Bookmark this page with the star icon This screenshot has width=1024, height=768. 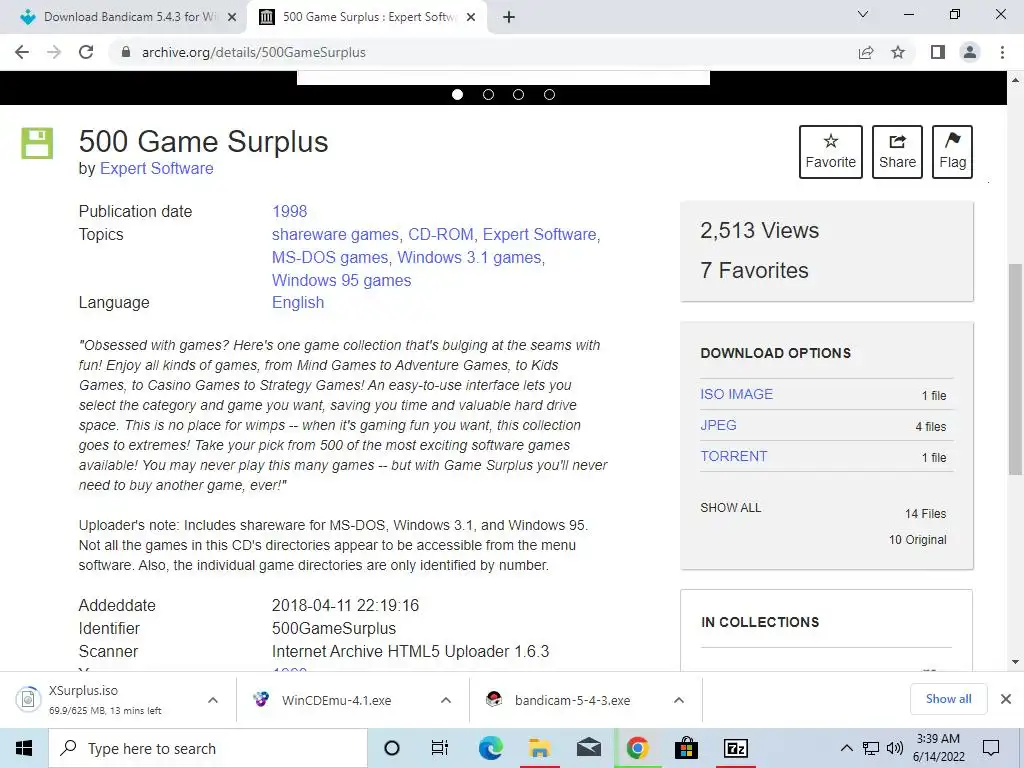click(x=898, y=52)
